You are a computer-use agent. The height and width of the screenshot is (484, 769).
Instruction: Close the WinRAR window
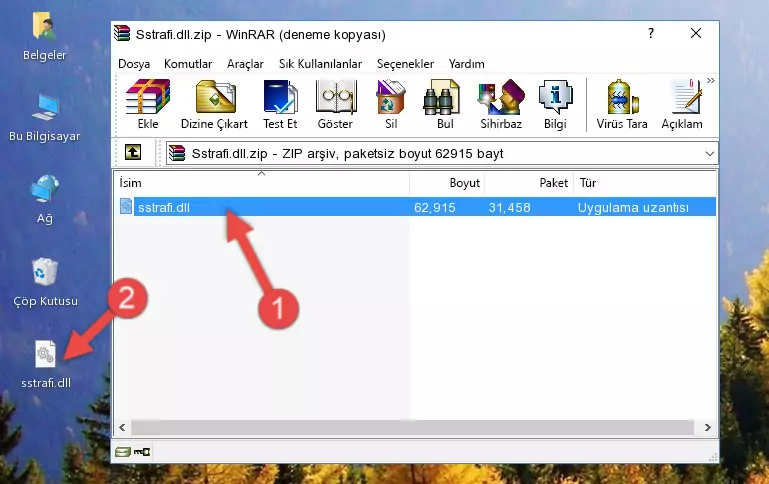695,33
